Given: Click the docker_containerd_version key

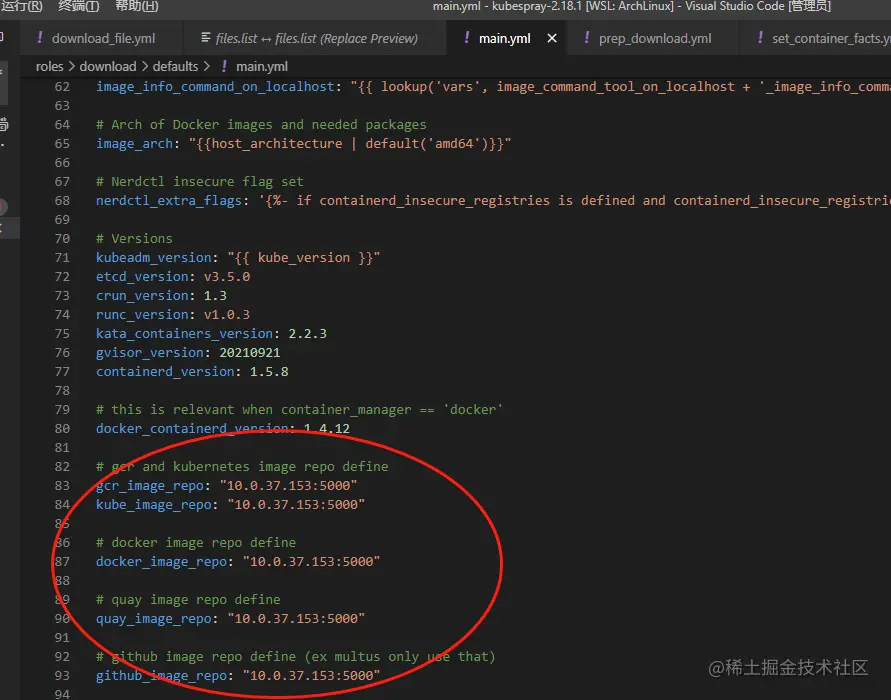Looking at the screenshot, I should coord(192,428).
